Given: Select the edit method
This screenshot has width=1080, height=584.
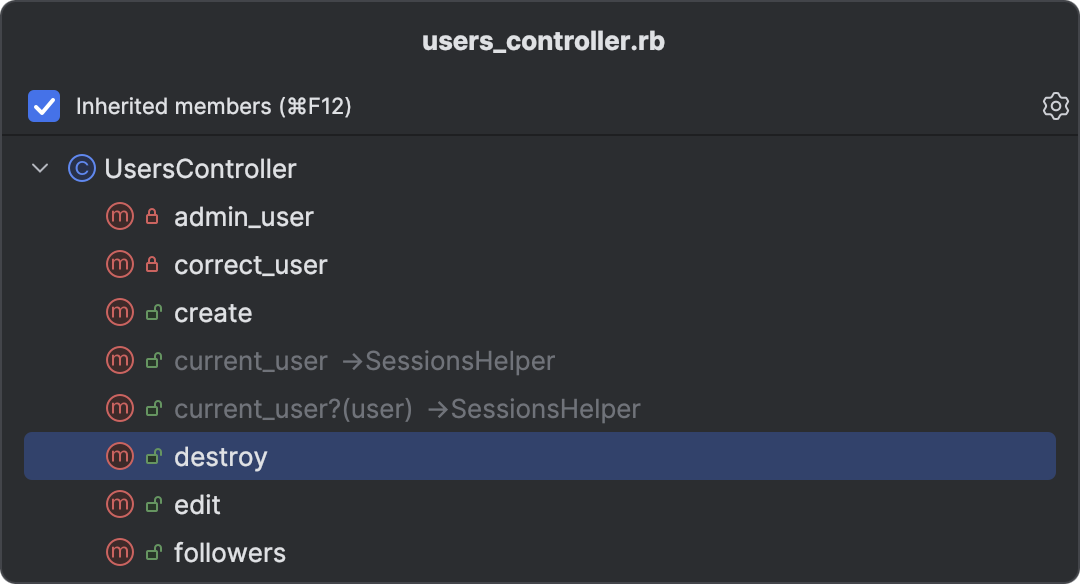Looking at the screenshot, I should point(197,505).
